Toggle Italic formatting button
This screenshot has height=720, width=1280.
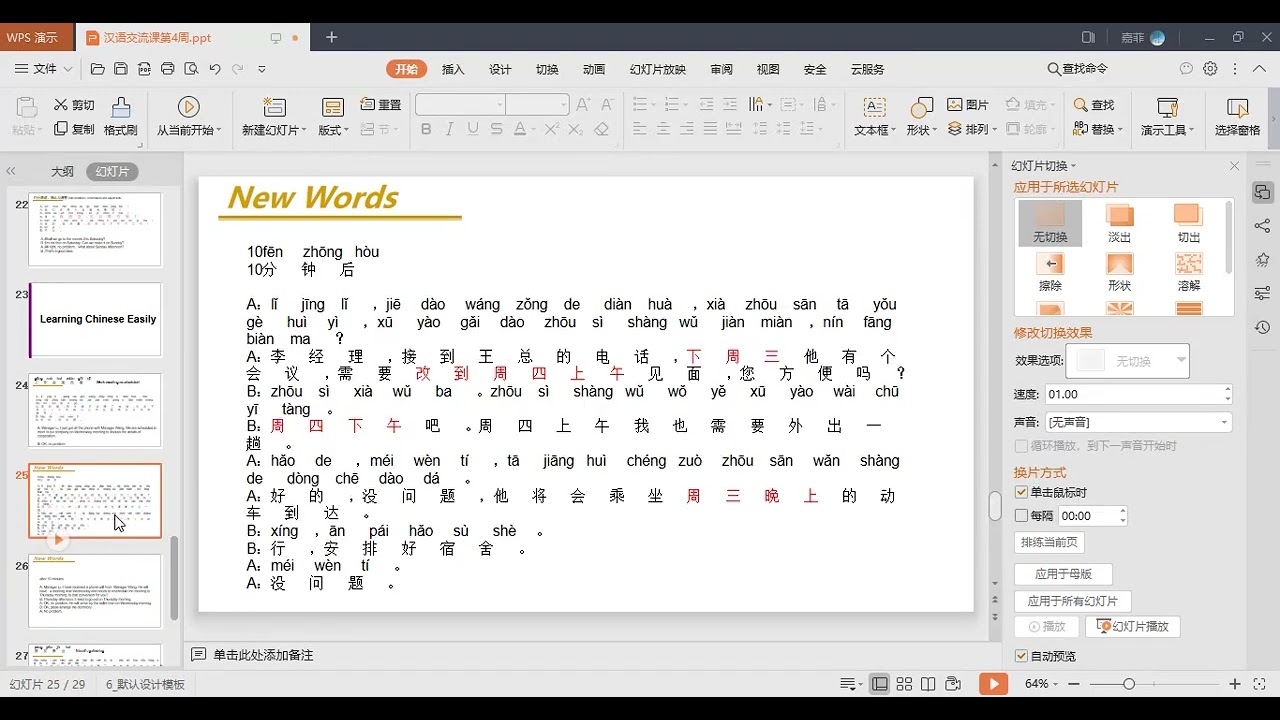point(449,129)
